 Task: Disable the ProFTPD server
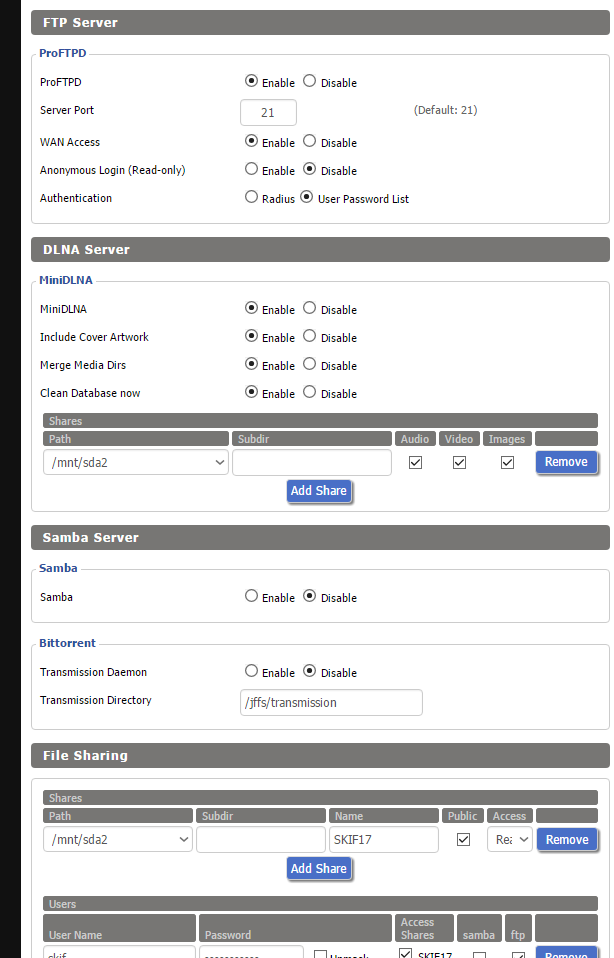click(x=309, y=82)
